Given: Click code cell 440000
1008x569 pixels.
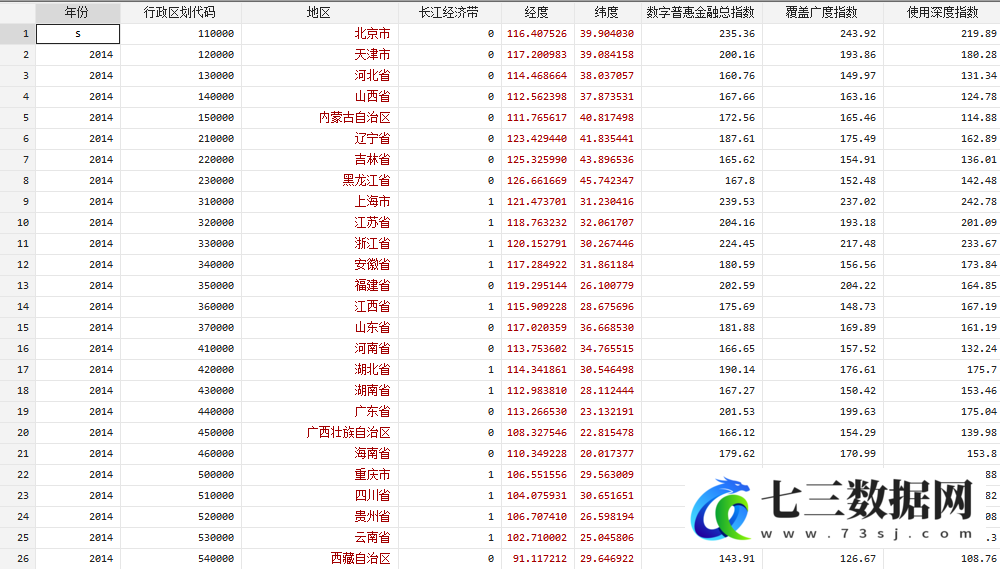Looking at the screenshot, I should coord(181,411).
